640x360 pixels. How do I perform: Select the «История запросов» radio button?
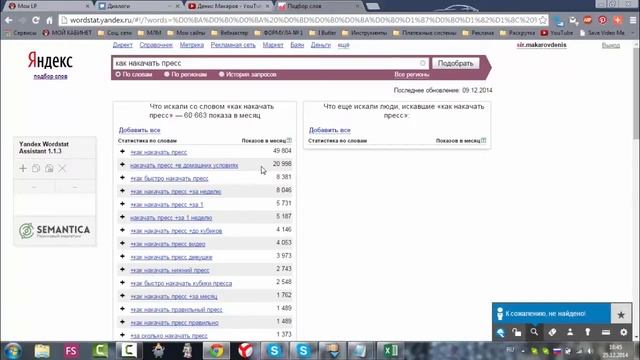(x=222, y=74)
